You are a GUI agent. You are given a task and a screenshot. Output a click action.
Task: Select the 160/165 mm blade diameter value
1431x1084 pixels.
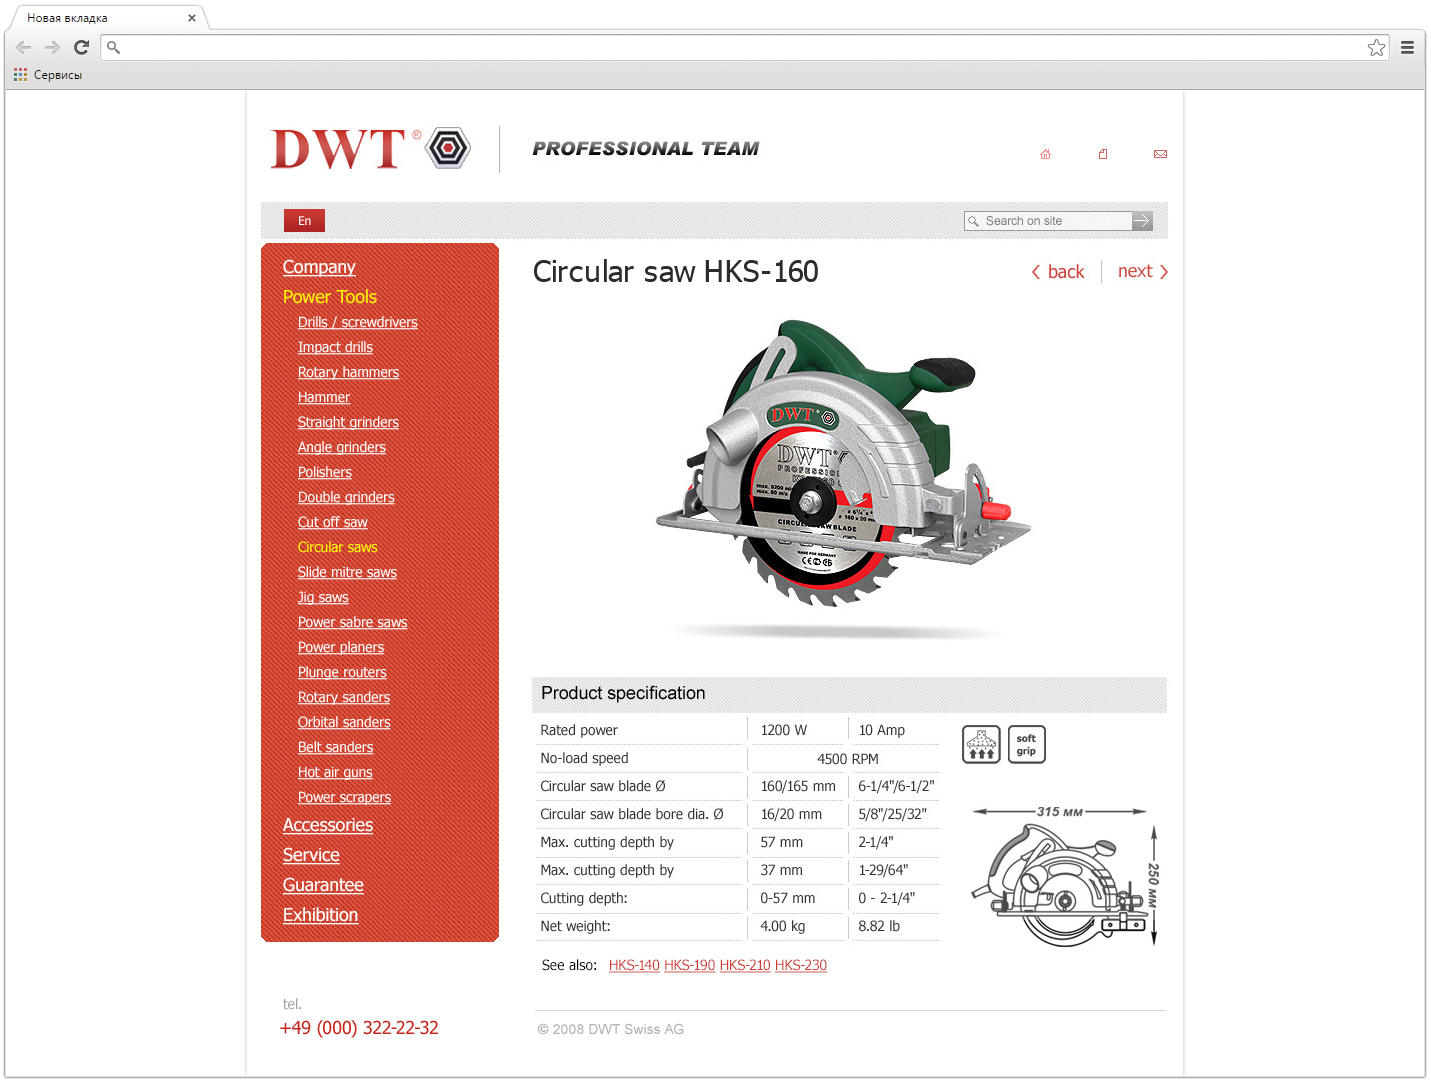[x=798, y=786]
